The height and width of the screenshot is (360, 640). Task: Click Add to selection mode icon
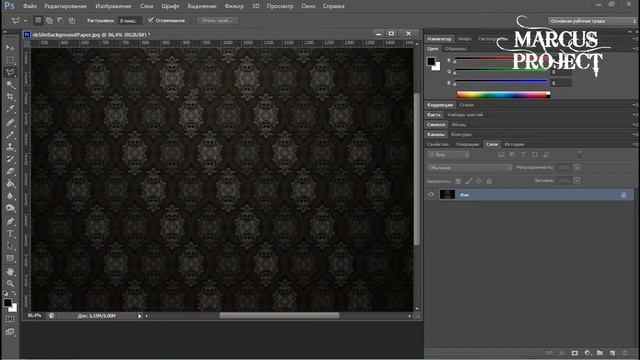coord(49,20)
